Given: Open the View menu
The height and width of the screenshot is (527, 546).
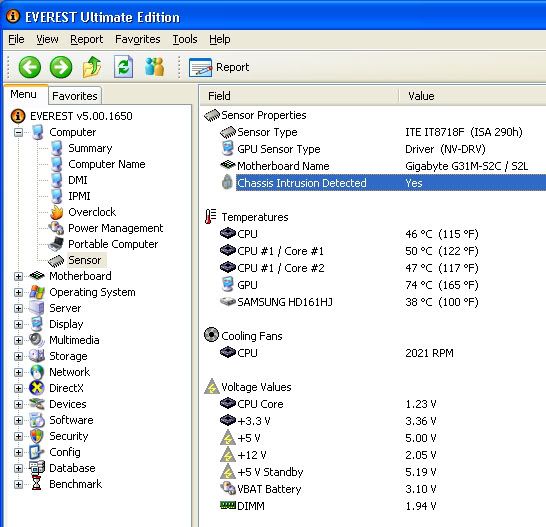Looking at the screenshot, I should (47, 39).
